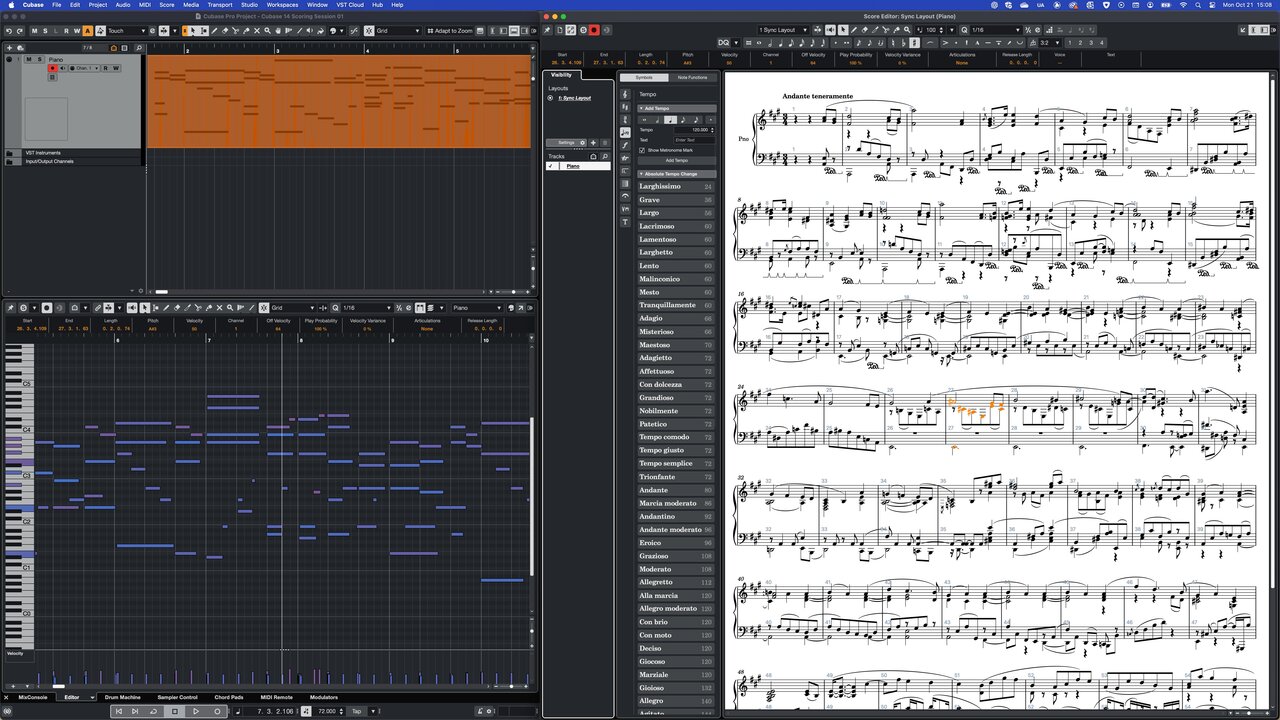1280x720 pixels.
Task: Click the Add Tempo button
Action: [676, 160]
